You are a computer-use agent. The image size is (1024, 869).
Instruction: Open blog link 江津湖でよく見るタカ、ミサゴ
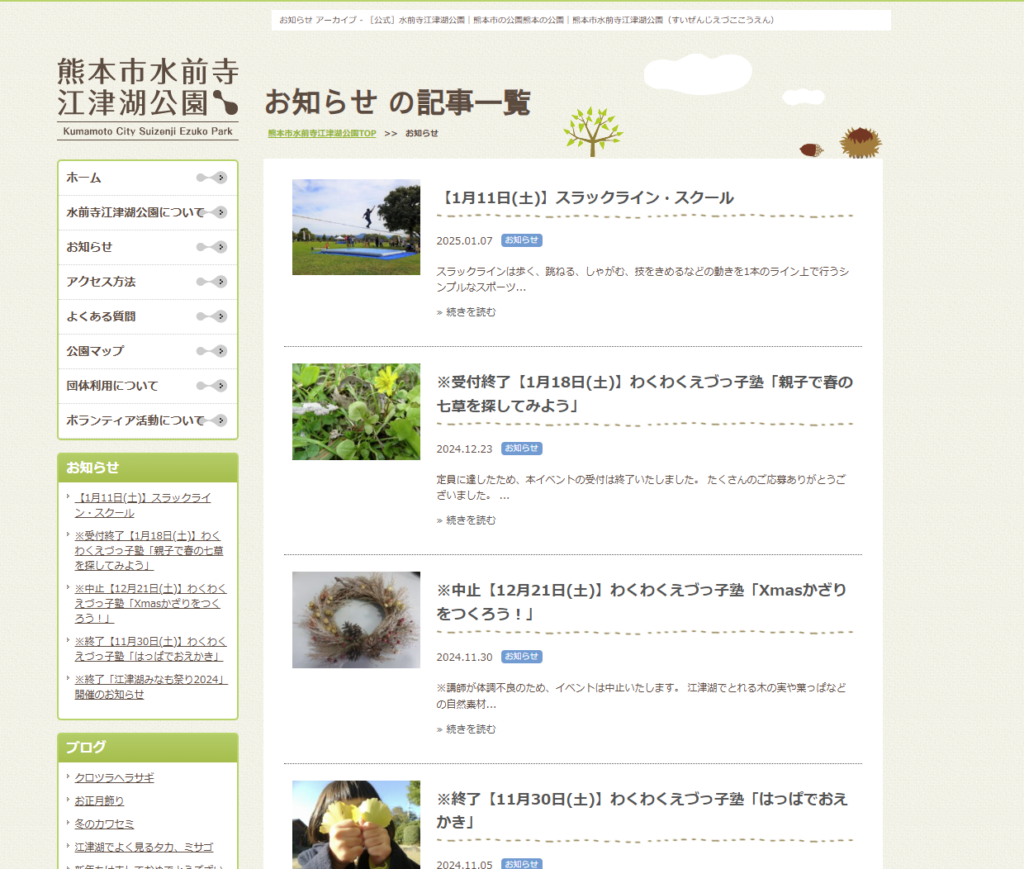click(144, 847)
